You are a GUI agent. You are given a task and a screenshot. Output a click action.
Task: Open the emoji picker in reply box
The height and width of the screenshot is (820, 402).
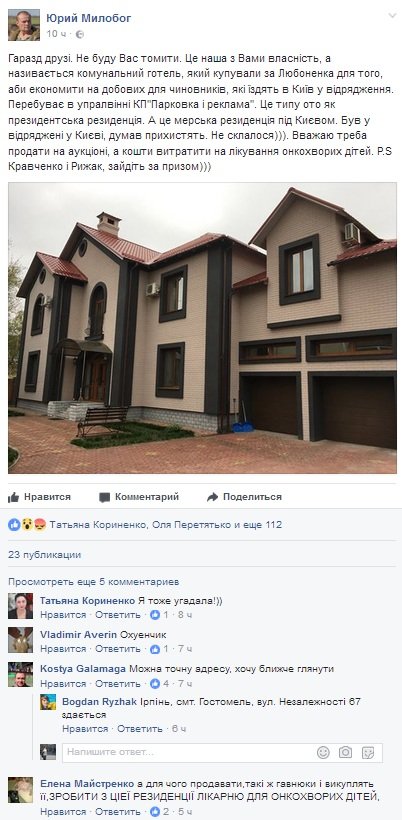pyautogui.click(x=323, y=753)
